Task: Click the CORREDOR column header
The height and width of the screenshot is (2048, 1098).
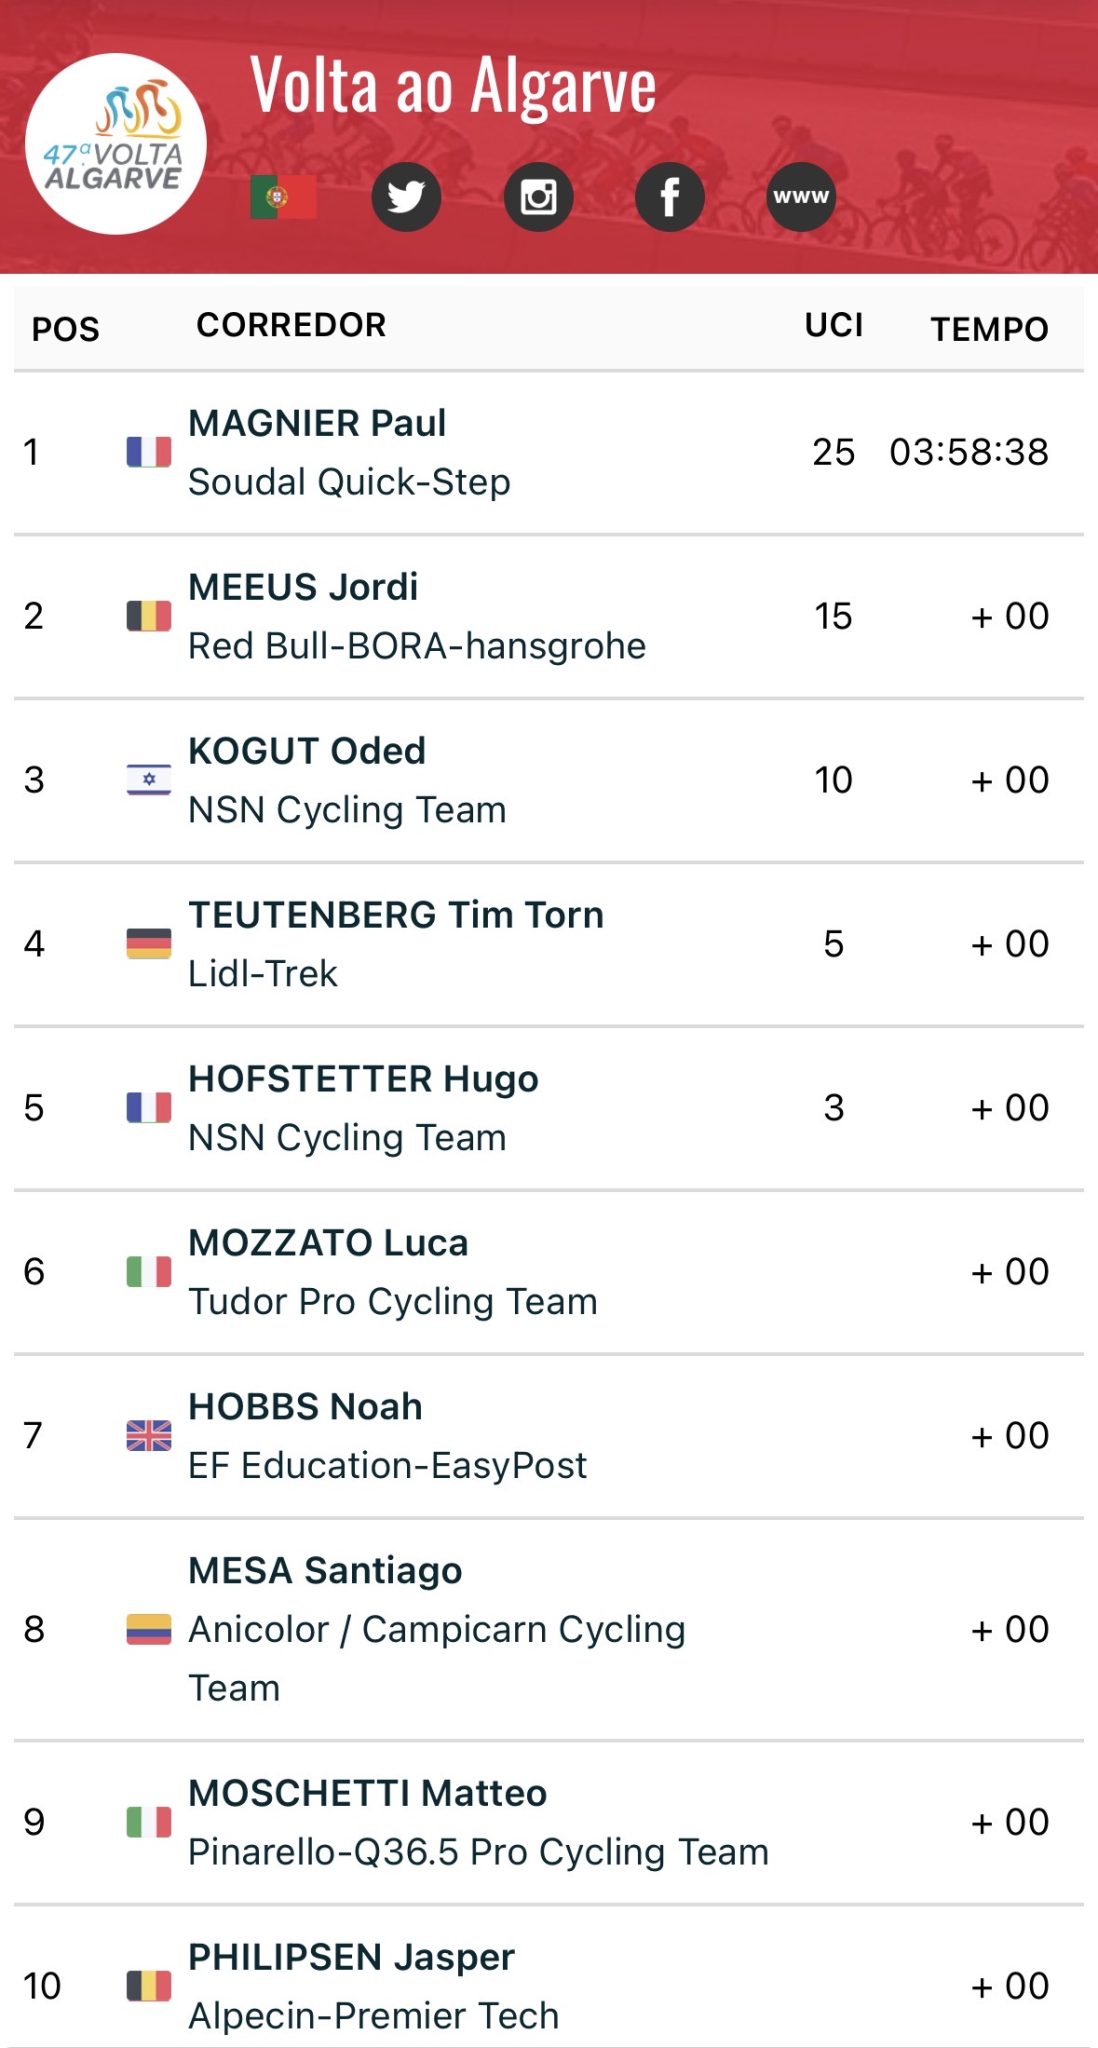Action: point(291,325)
